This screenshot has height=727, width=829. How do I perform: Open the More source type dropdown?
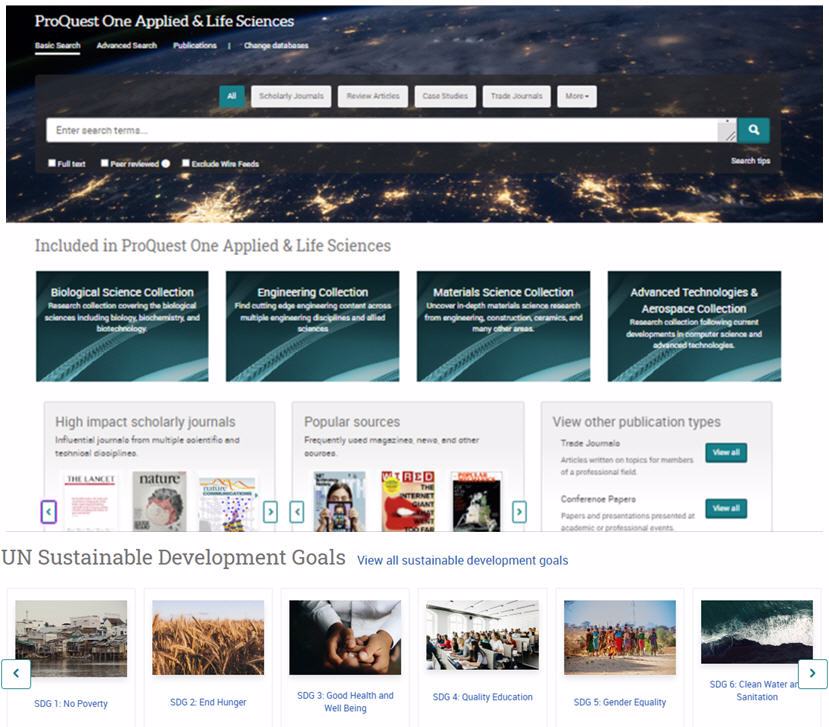[x=577, y=96]
